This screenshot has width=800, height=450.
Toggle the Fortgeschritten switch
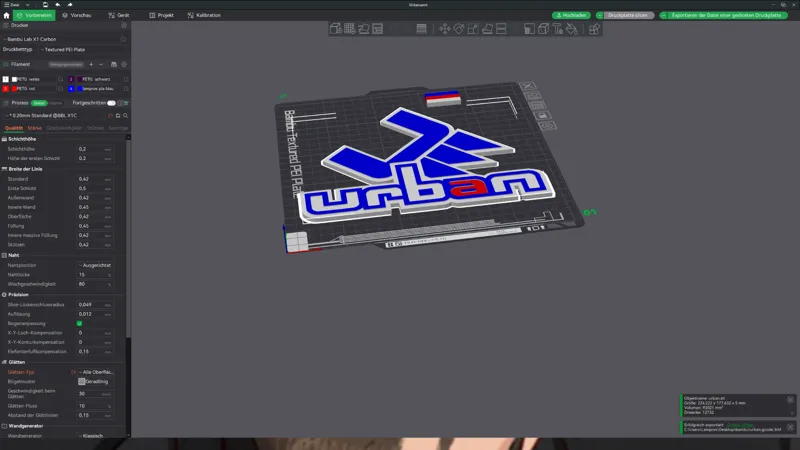(111, 103)
